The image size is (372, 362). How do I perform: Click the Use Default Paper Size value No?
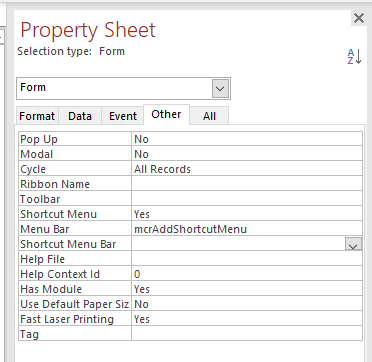coord(247,304)
